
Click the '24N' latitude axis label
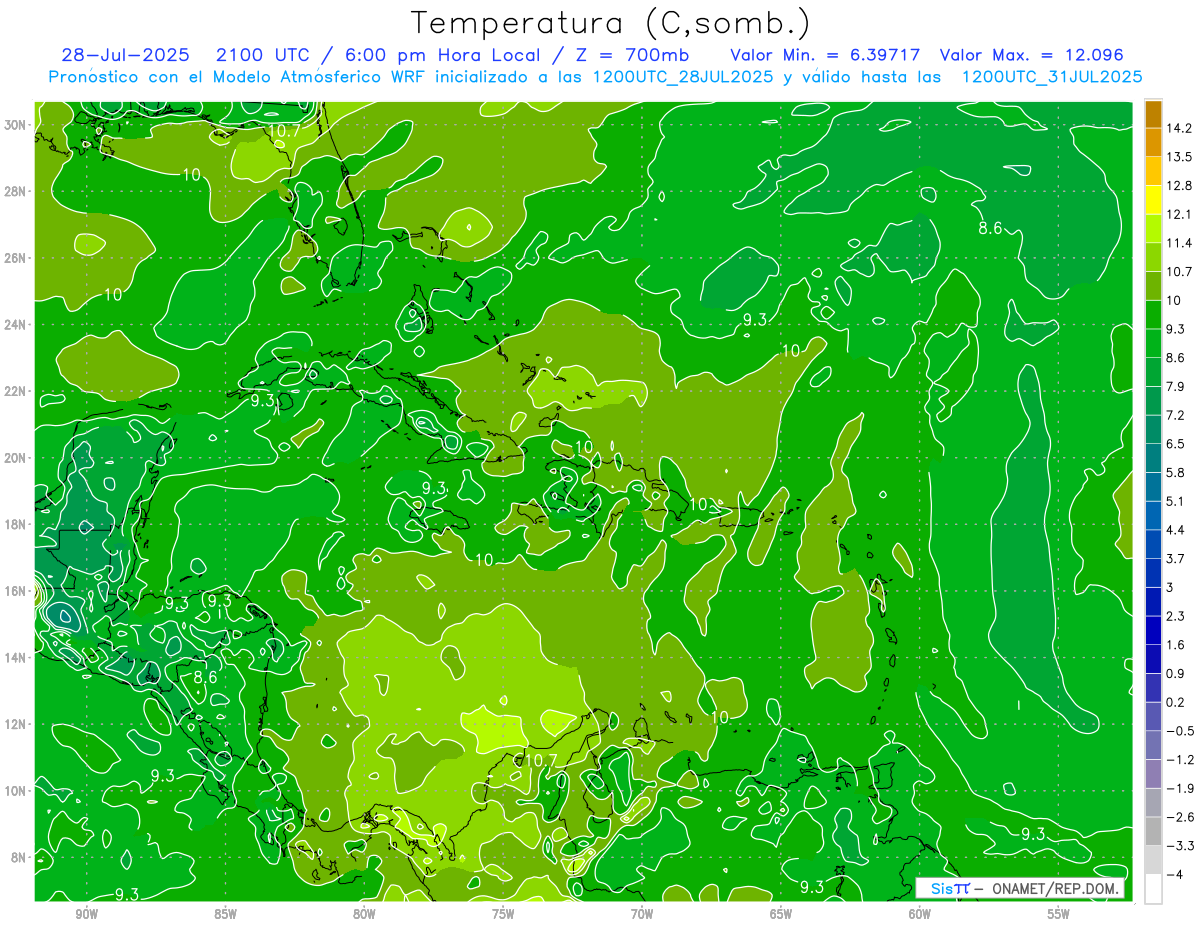coord(15,324)
